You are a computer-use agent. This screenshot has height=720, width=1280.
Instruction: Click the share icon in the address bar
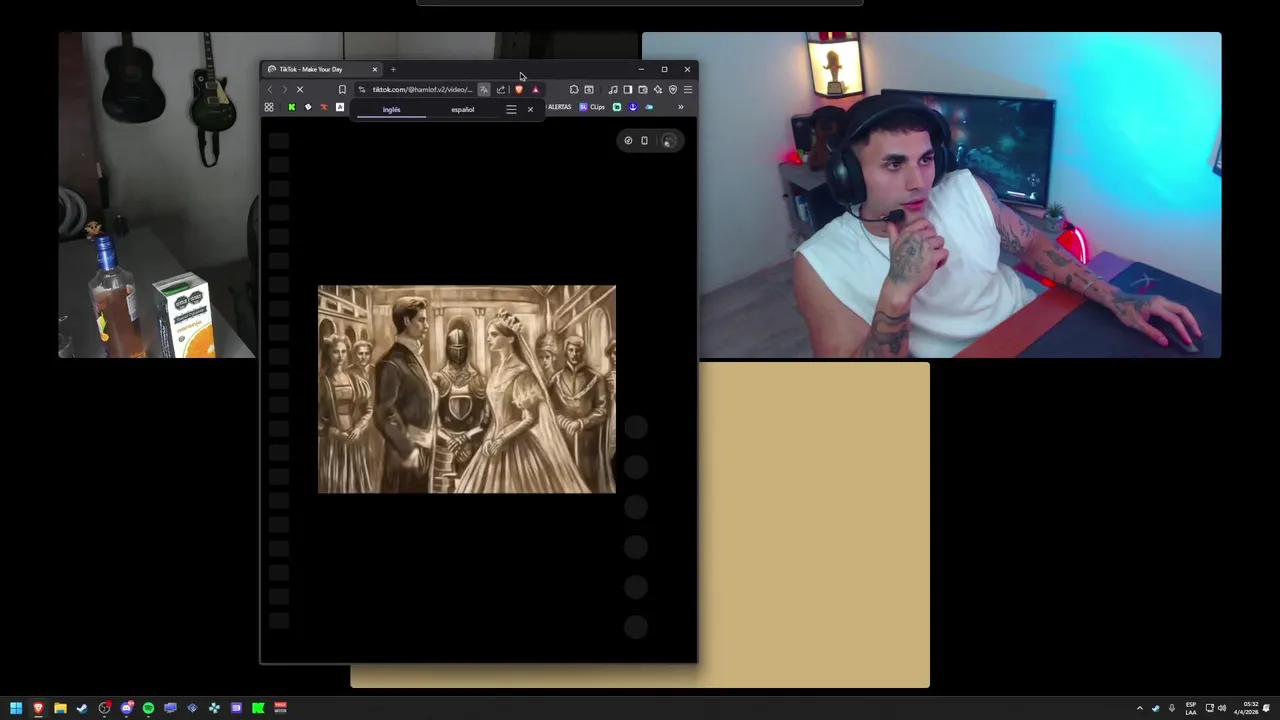(501, 89)
